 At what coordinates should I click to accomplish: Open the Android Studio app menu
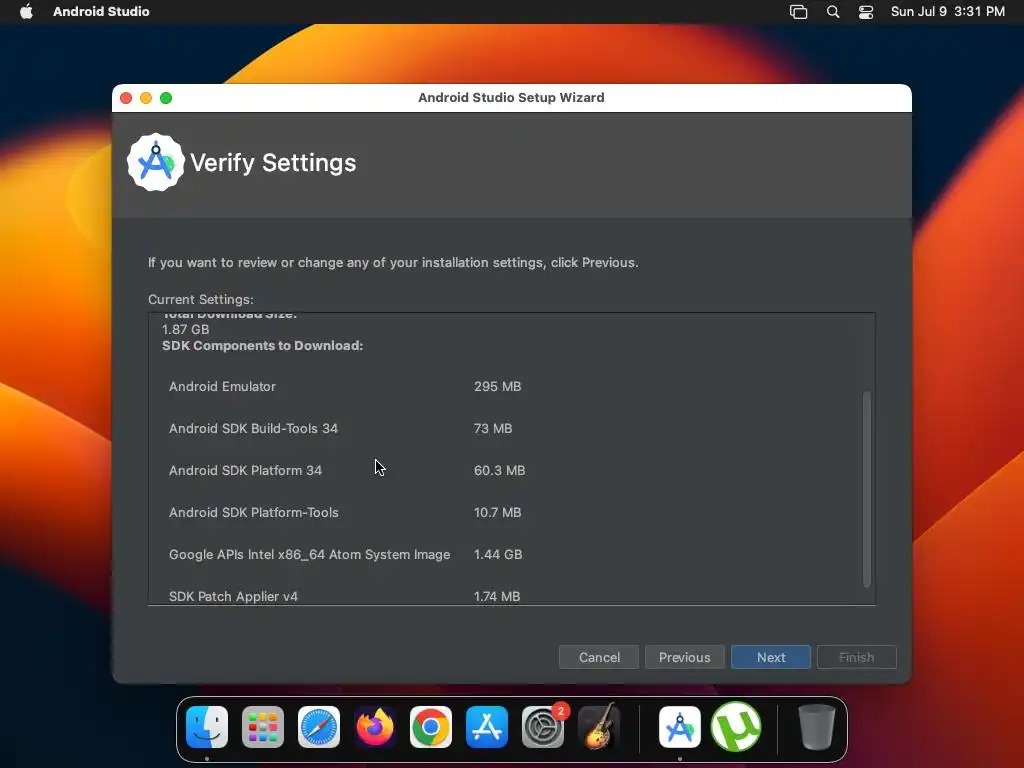point(101,11)
